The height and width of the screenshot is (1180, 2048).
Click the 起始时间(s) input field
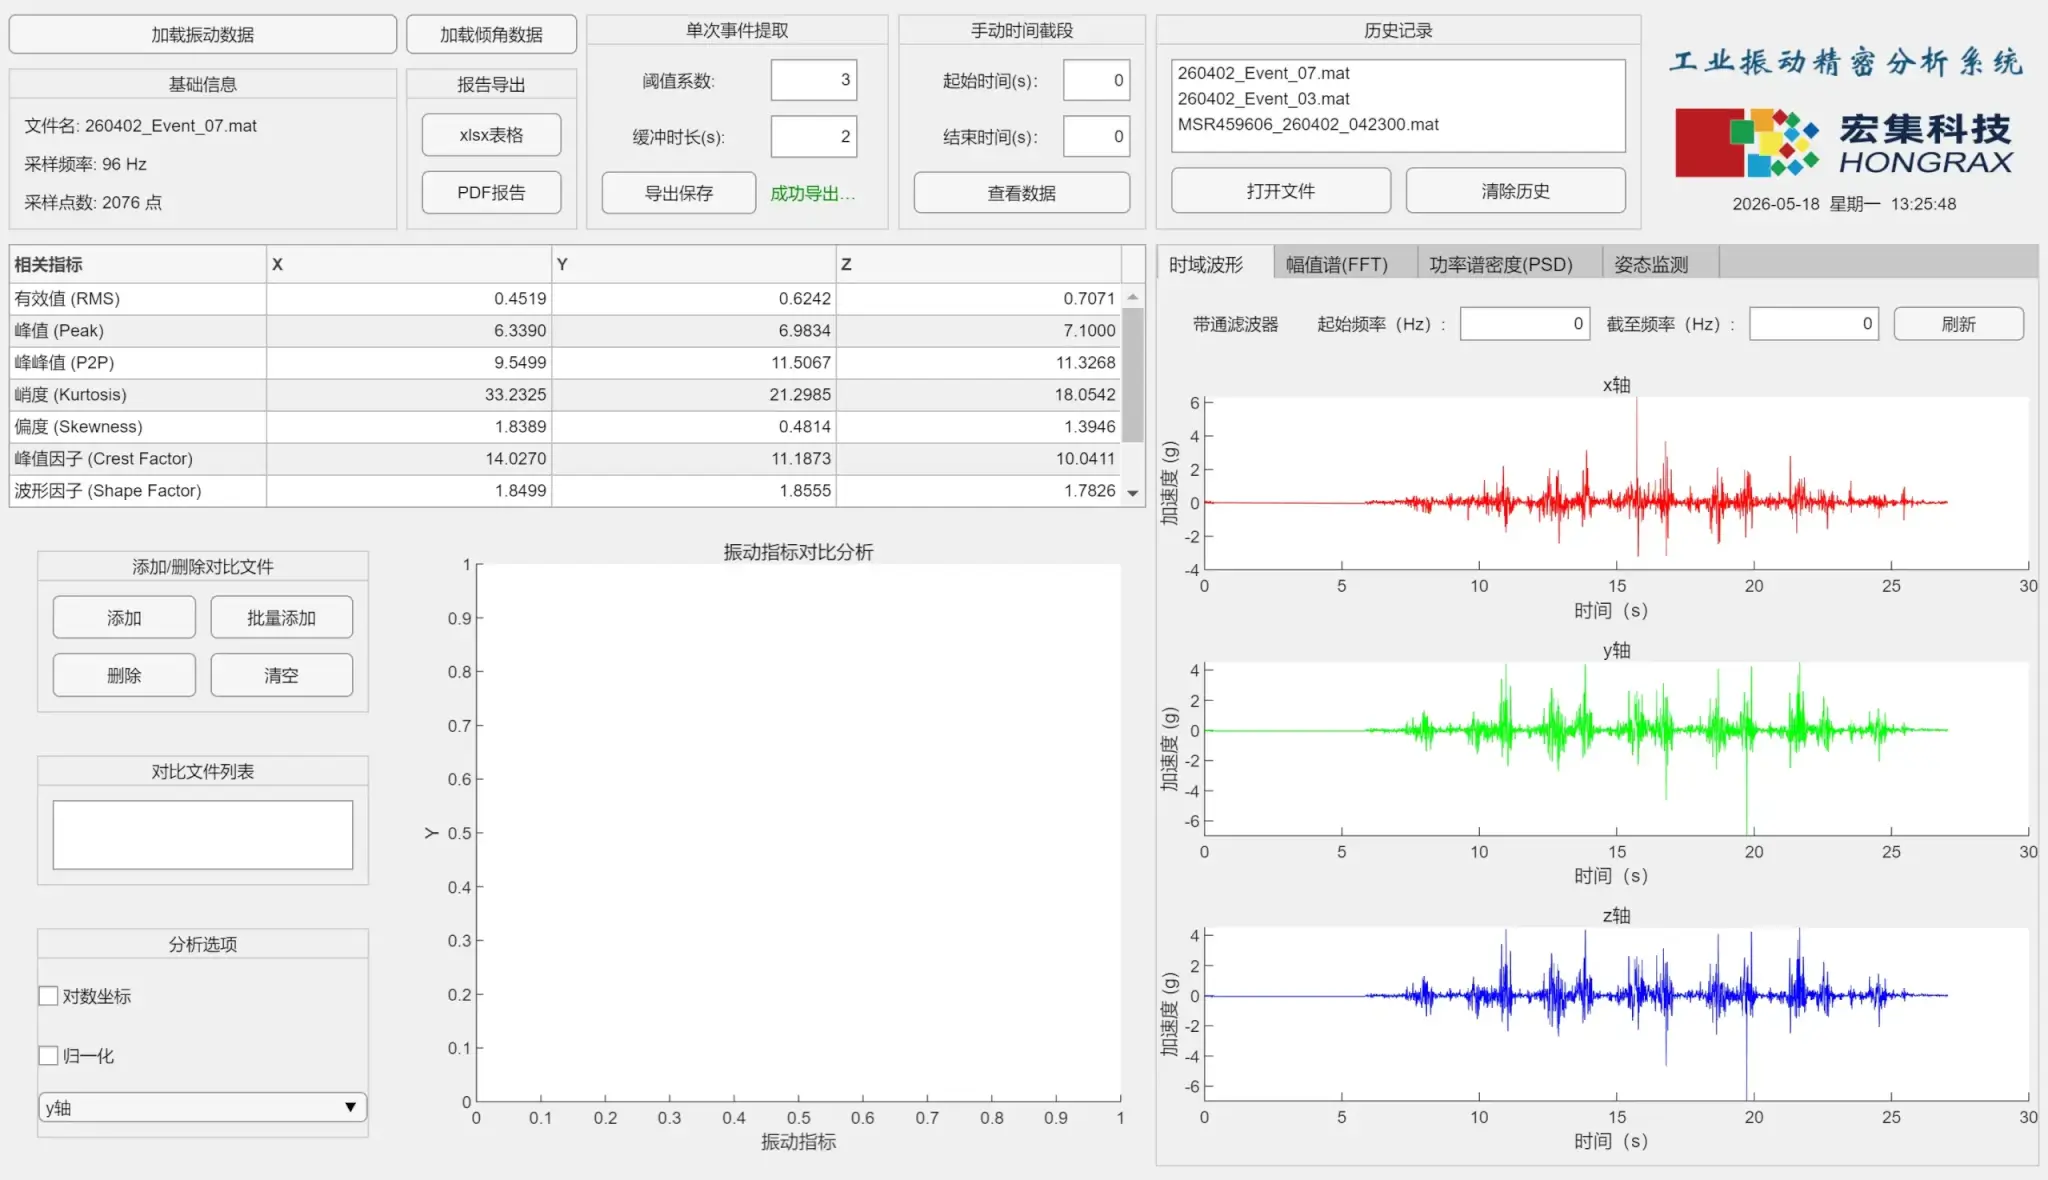[1096, 80]
